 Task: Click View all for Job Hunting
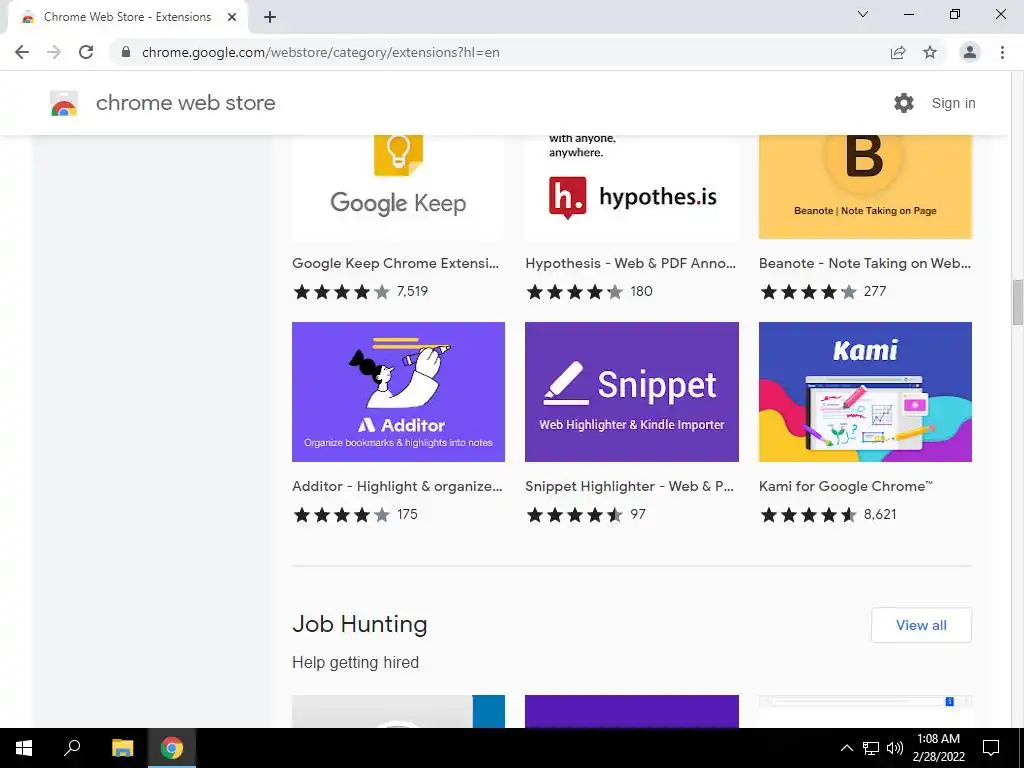[x=921, y=625]
